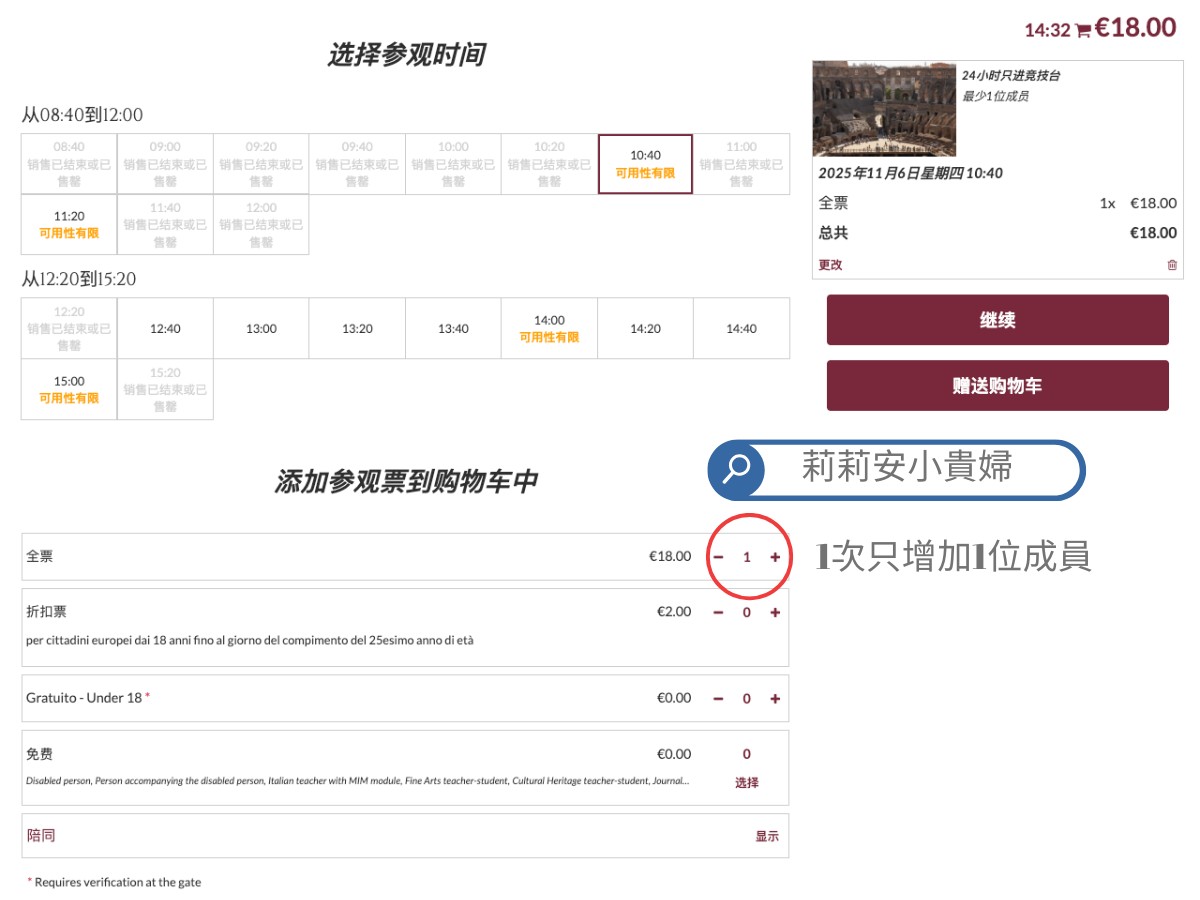Screen dimensions: 1200x900
Task: Add a Gratuito Under 18 ticket
Action: coord(775,699)
